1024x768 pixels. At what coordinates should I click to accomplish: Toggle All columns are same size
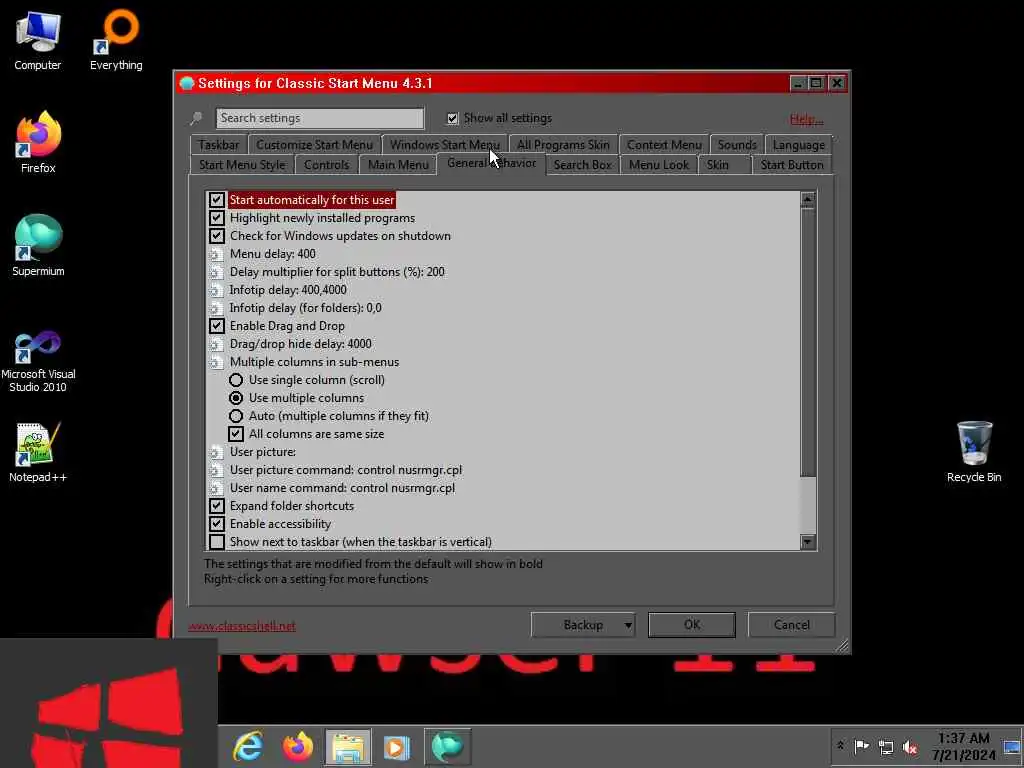click(236, 434)
